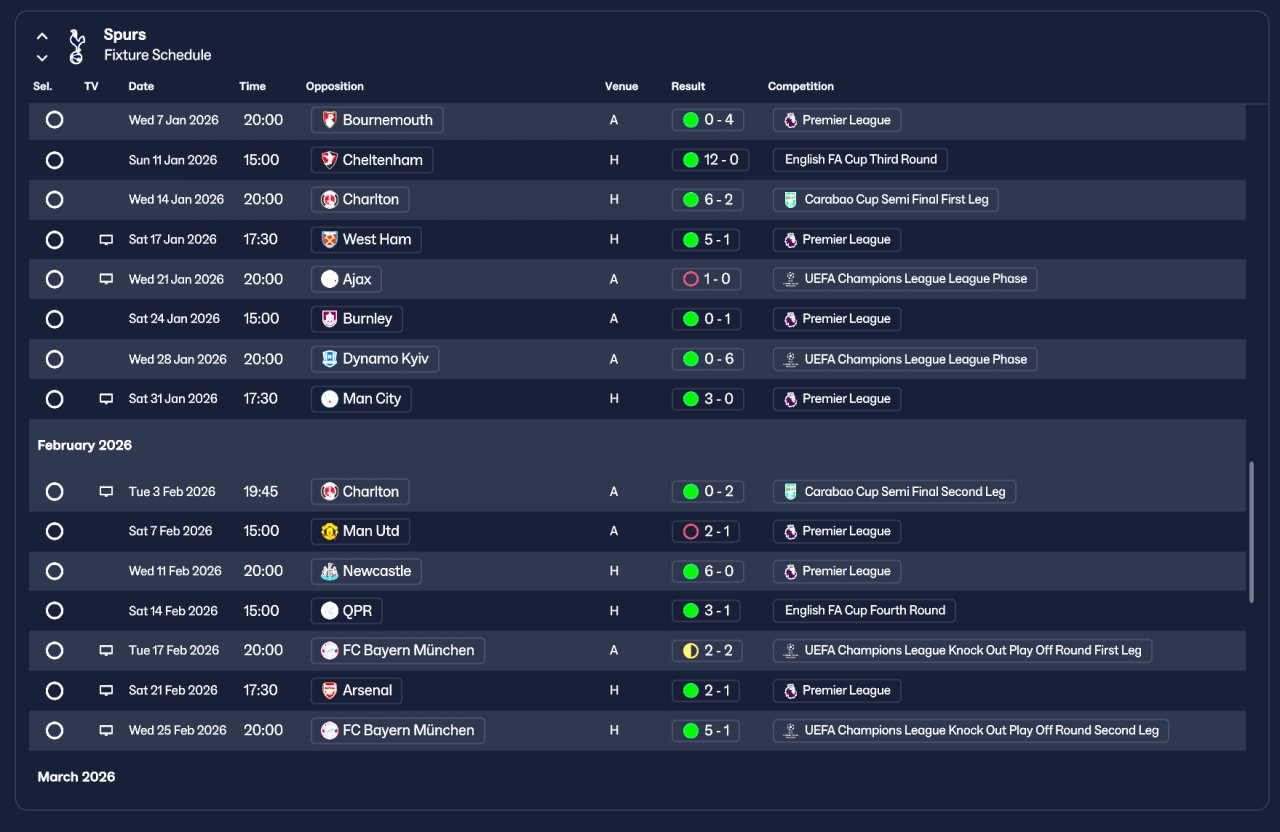The image size is (1280, 832).
Task: Click the TV icon on the Ajax row
Action: pyautogui.click(x=106, y=279)
